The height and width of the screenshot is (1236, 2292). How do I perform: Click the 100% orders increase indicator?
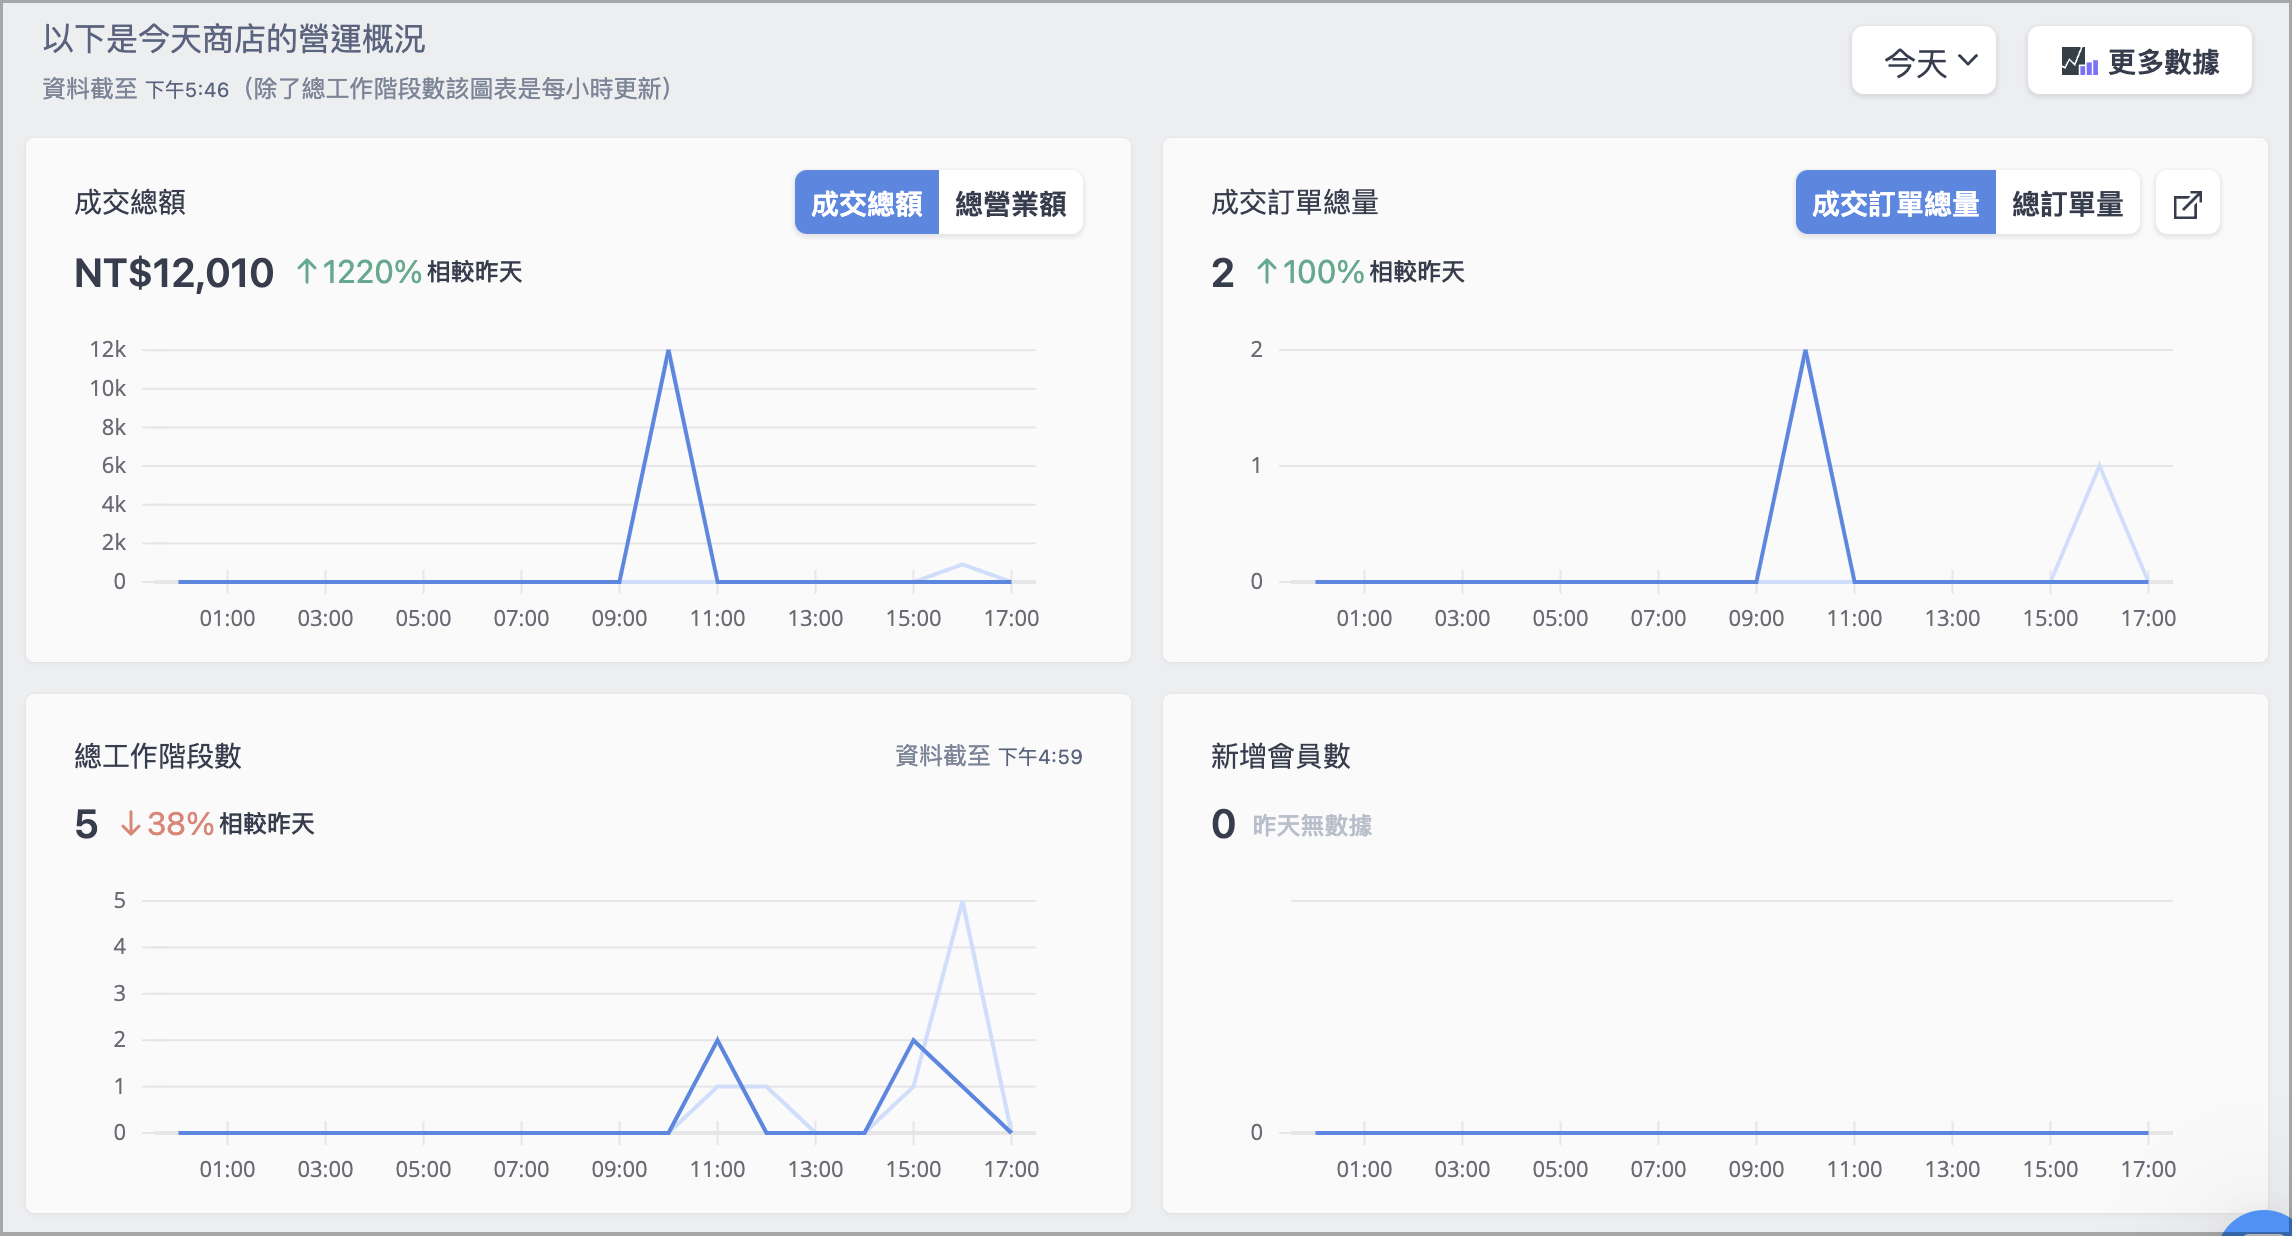(1310, 271)
